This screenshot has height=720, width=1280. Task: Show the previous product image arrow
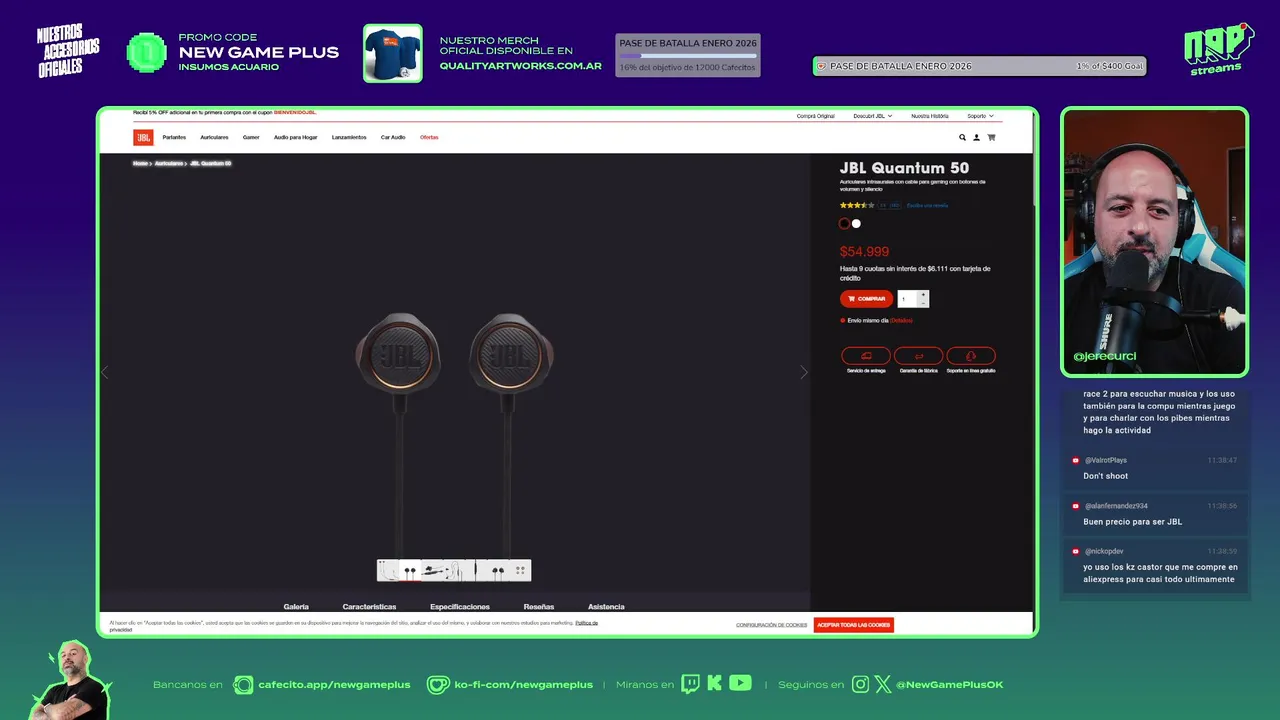pyautogui.click(x=105, y=372)
